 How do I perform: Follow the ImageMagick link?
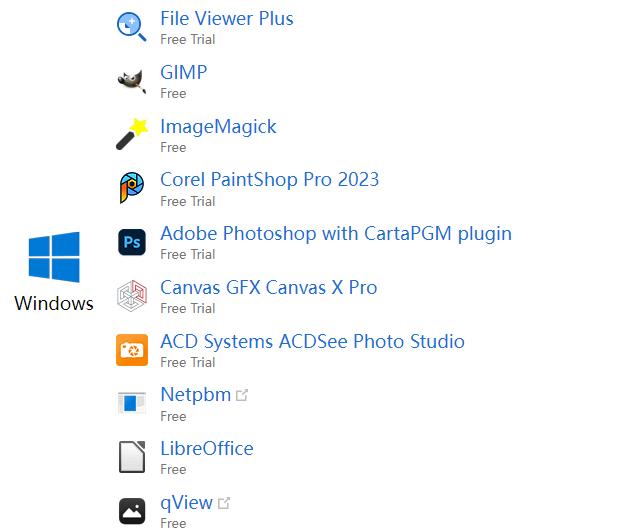pyautogui.click(x=218, y=126)
